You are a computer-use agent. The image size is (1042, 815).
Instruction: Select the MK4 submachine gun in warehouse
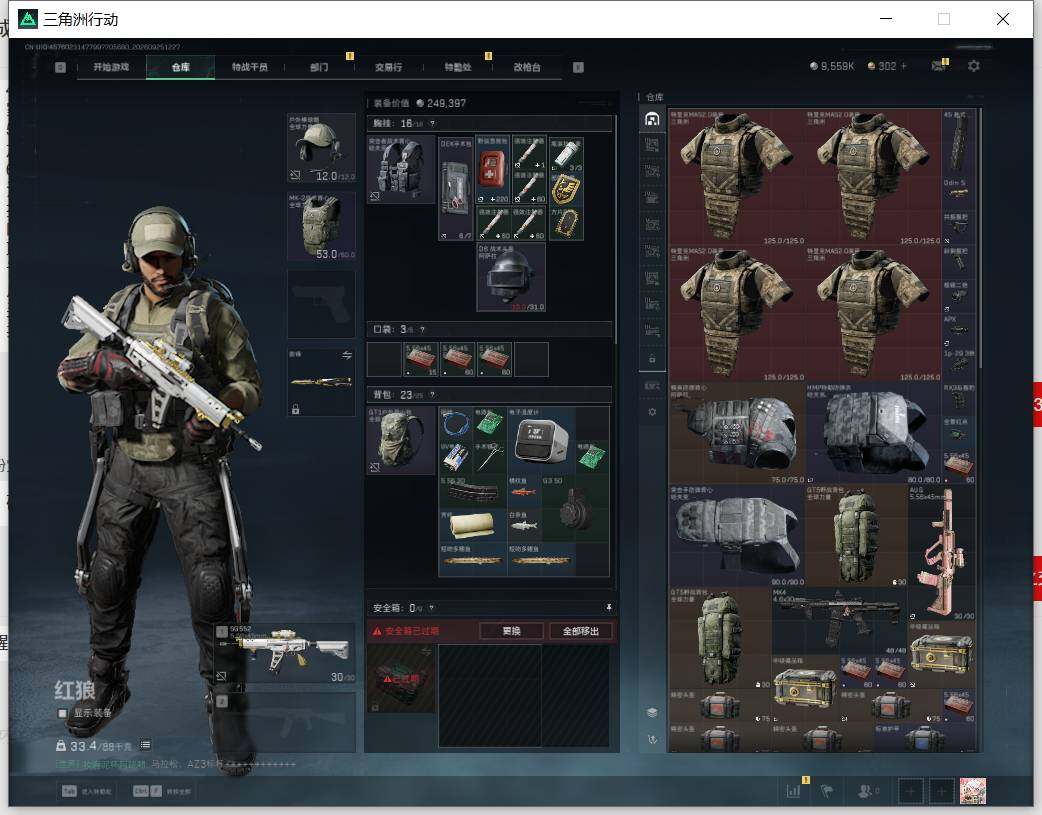point(839,620)
